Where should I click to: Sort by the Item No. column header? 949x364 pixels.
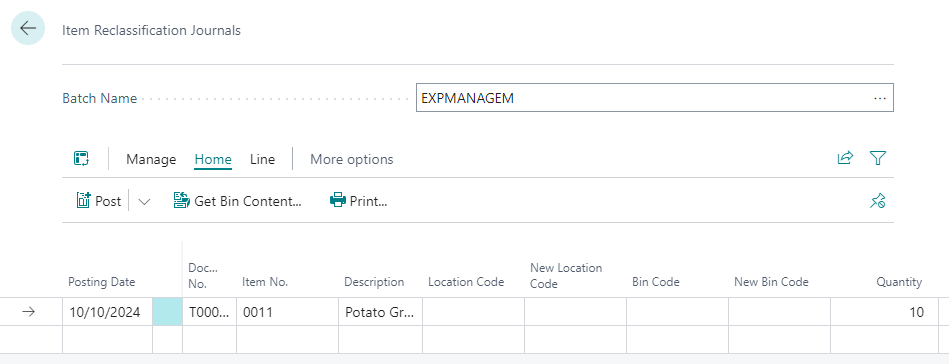click(265, 282)
